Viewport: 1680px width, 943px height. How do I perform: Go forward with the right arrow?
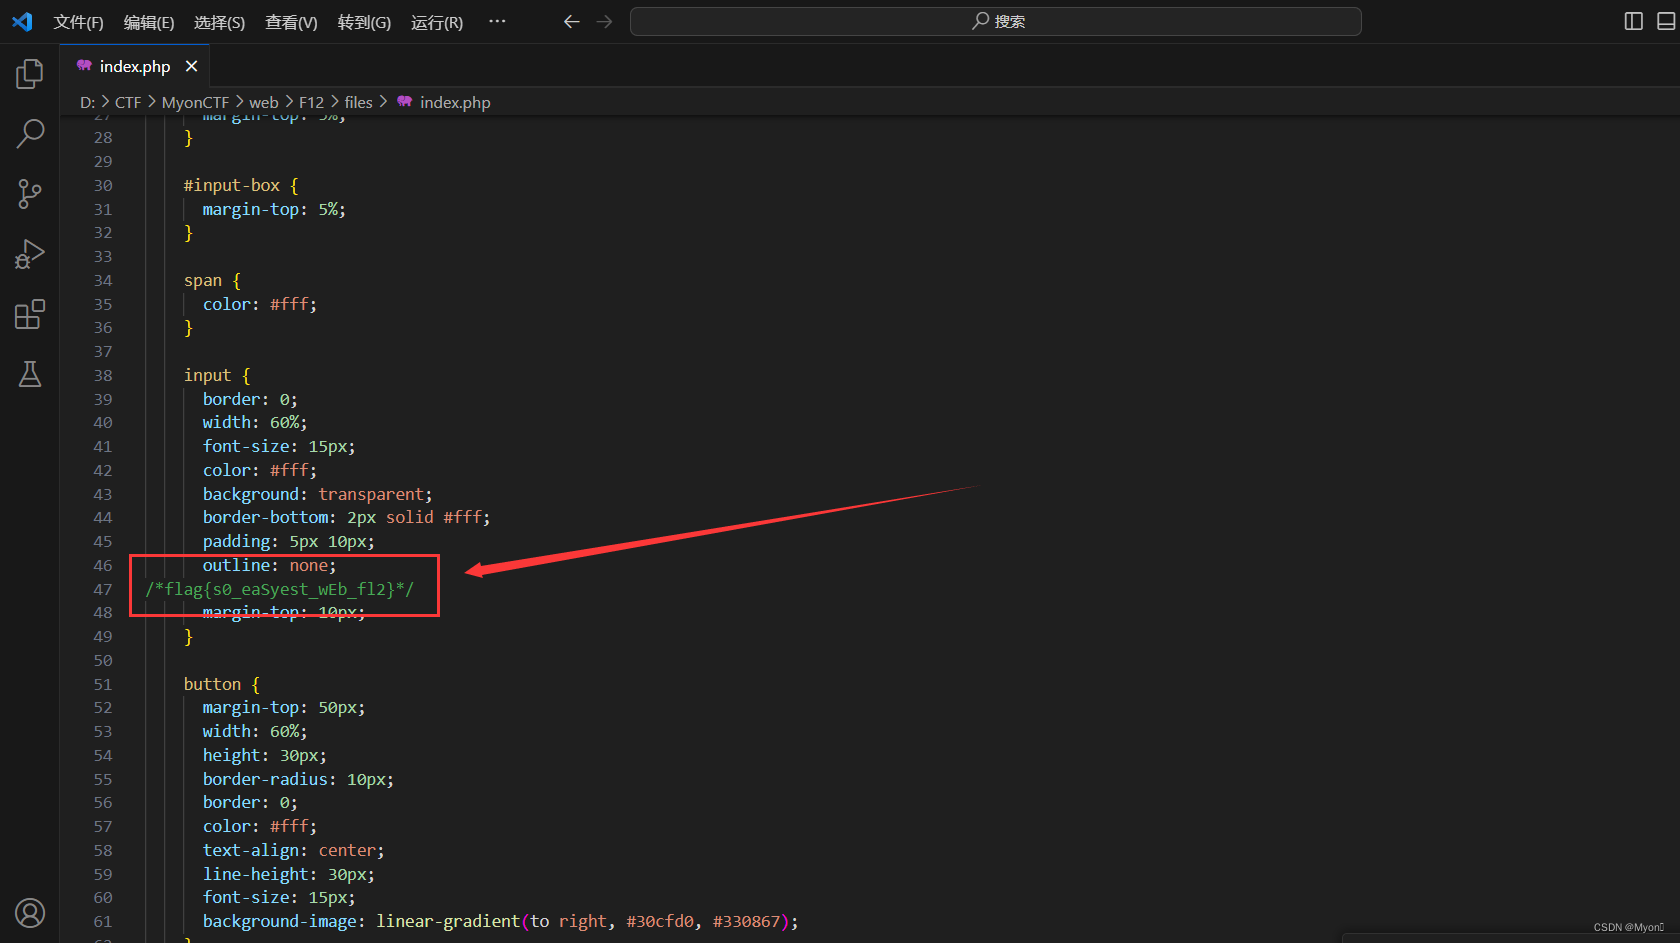[x=604, y=21]
